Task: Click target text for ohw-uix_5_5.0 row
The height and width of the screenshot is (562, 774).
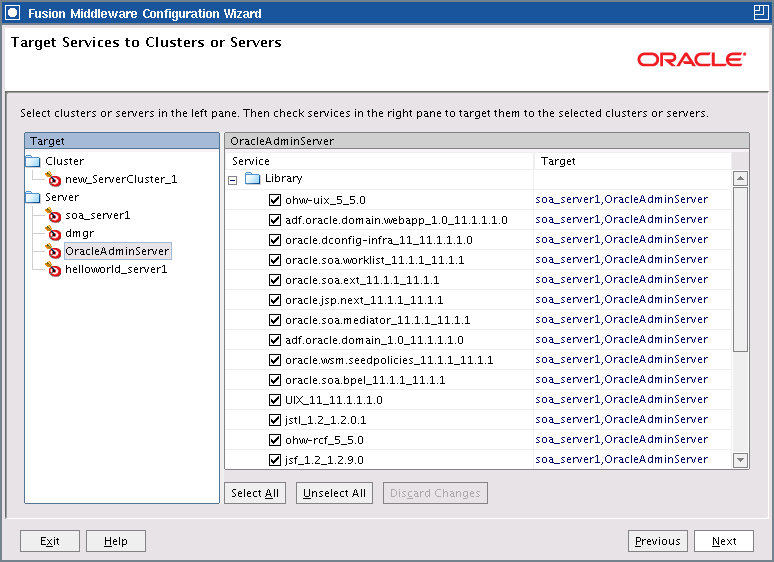Action: 621,199
